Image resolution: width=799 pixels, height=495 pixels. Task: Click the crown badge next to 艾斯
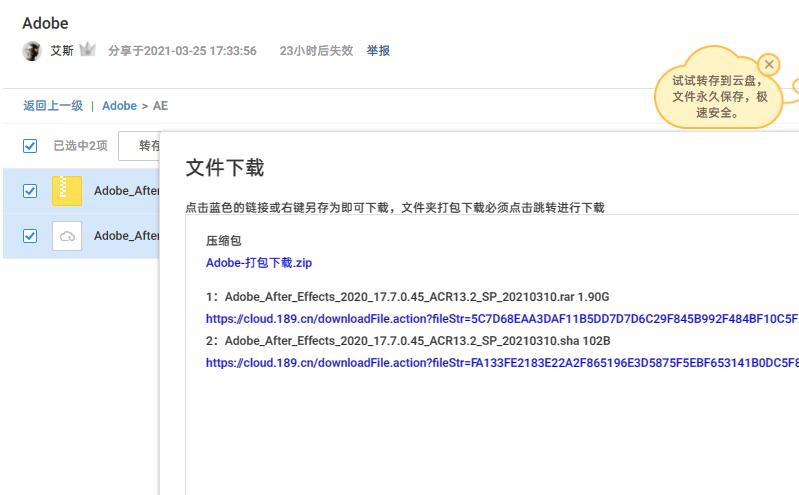88,49
